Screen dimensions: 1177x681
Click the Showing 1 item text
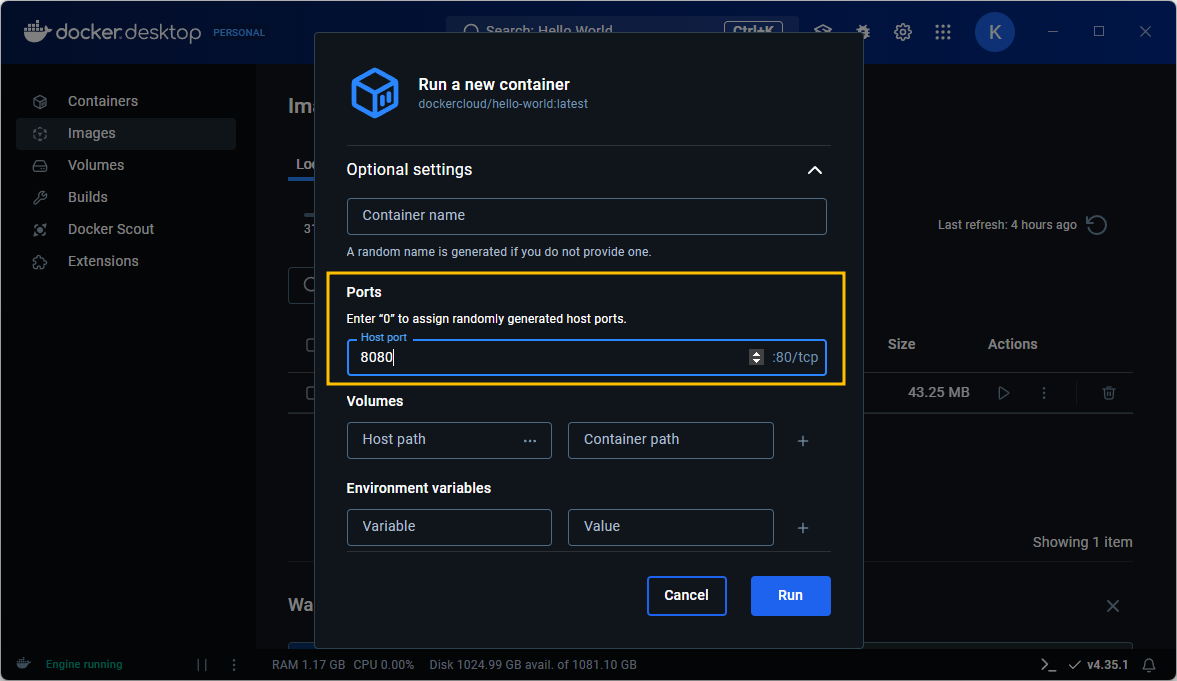1082,542
